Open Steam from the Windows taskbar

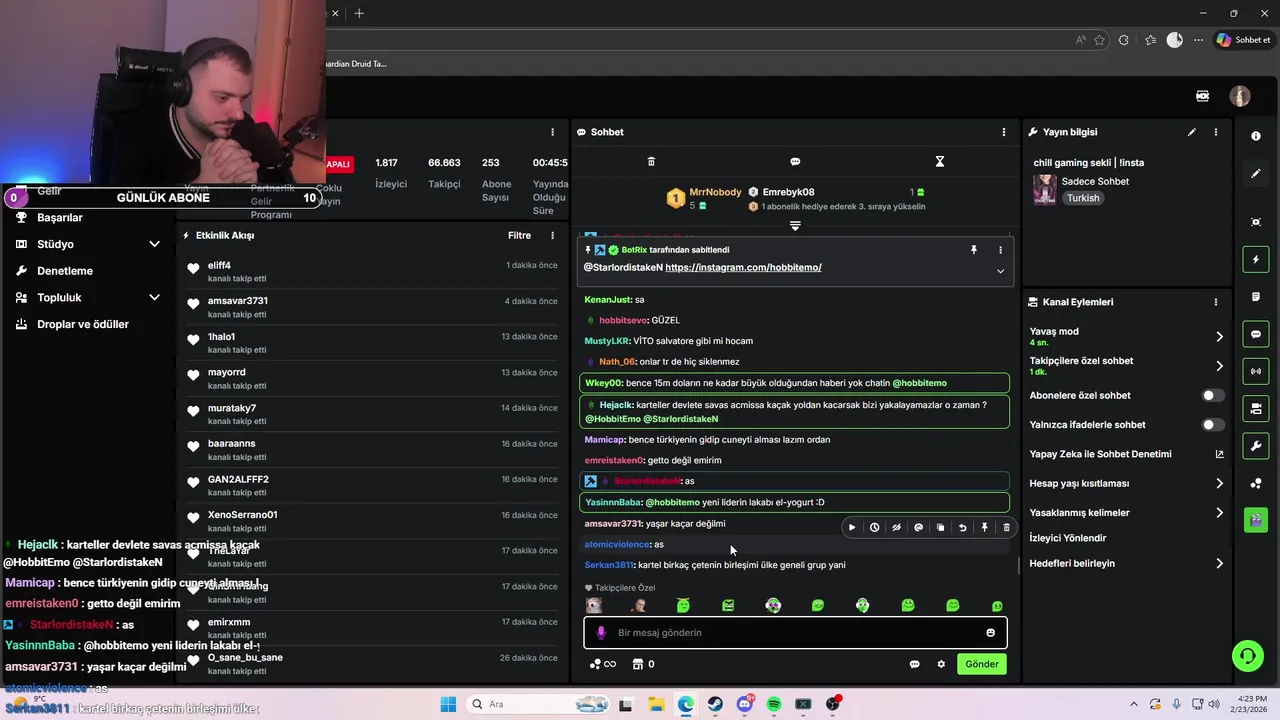[715, 704]
